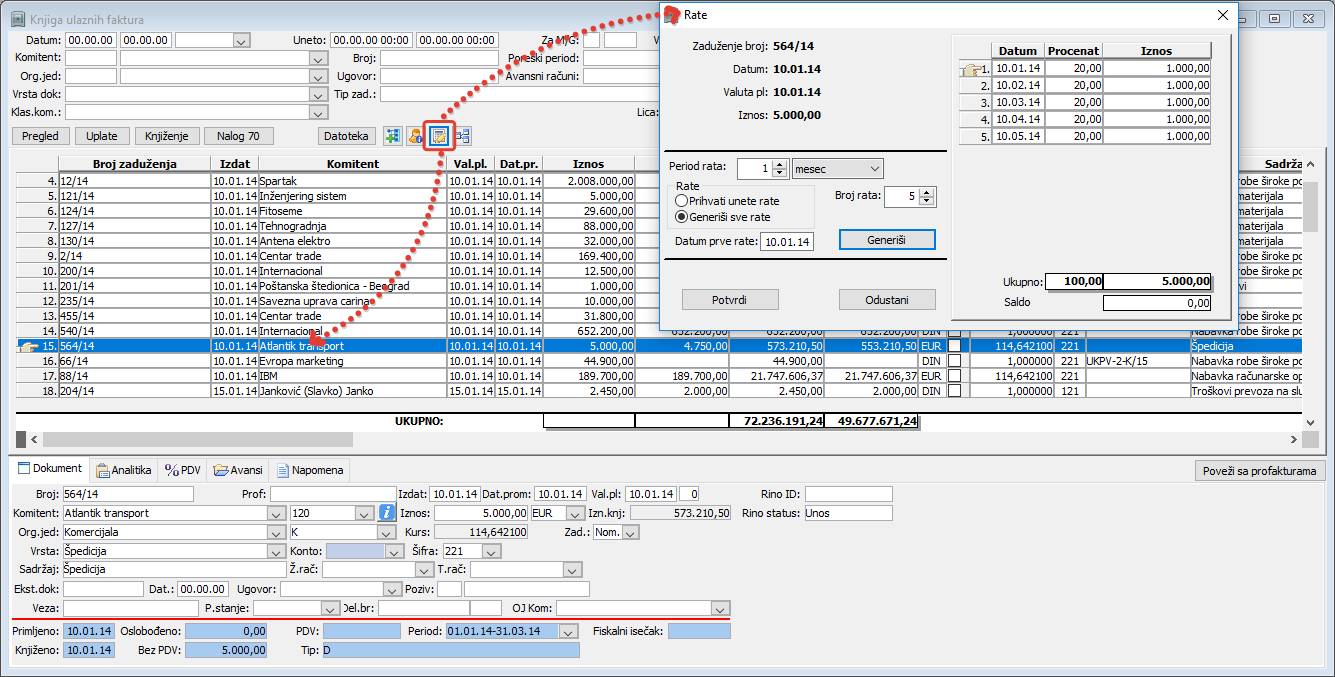This screenshot has height=677, width=1335.
Task: Click the blue info icon next to Komitent
Action: pyautogui.click(x=387, y=513)
